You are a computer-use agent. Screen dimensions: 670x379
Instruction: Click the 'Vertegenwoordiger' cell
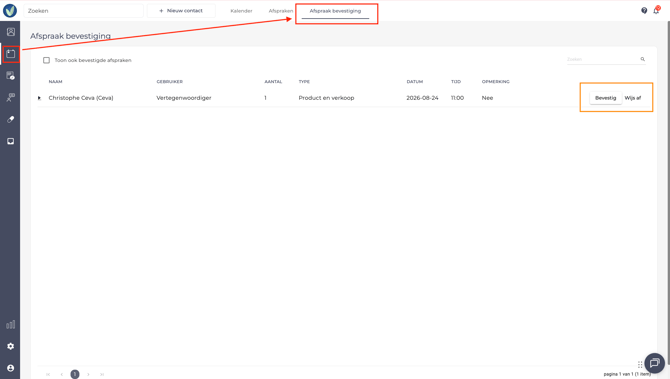184,98
